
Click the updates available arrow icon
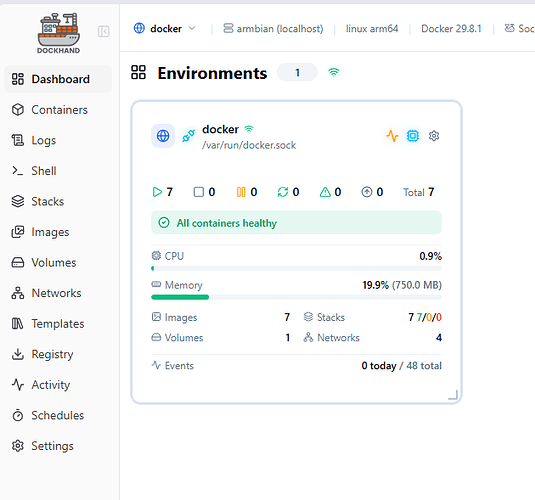point(367,192)
